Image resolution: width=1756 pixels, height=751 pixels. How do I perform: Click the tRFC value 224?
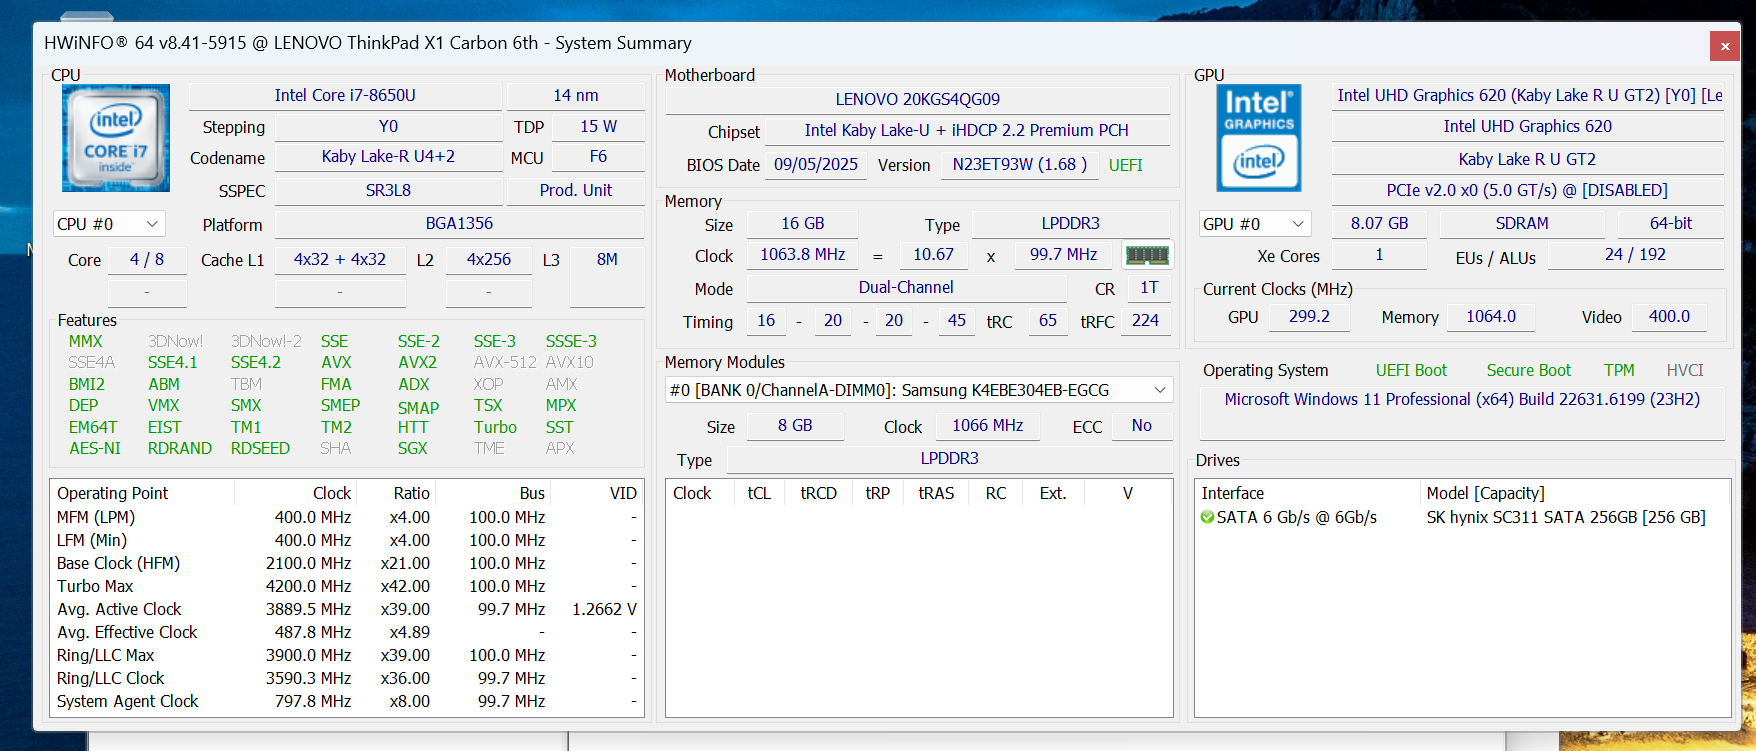click(1146, 321)
